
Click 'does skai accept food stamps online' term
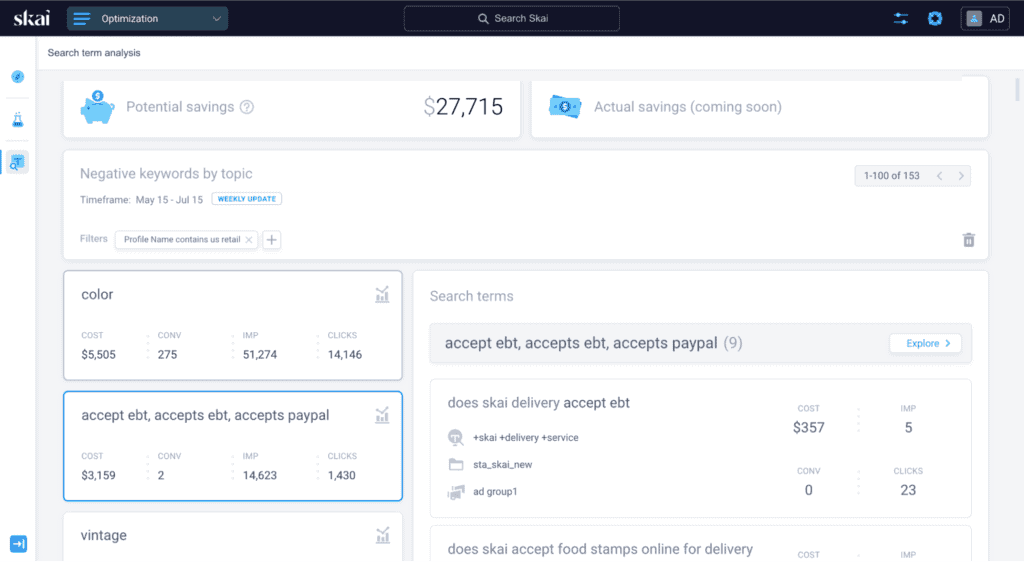point(600,550)
